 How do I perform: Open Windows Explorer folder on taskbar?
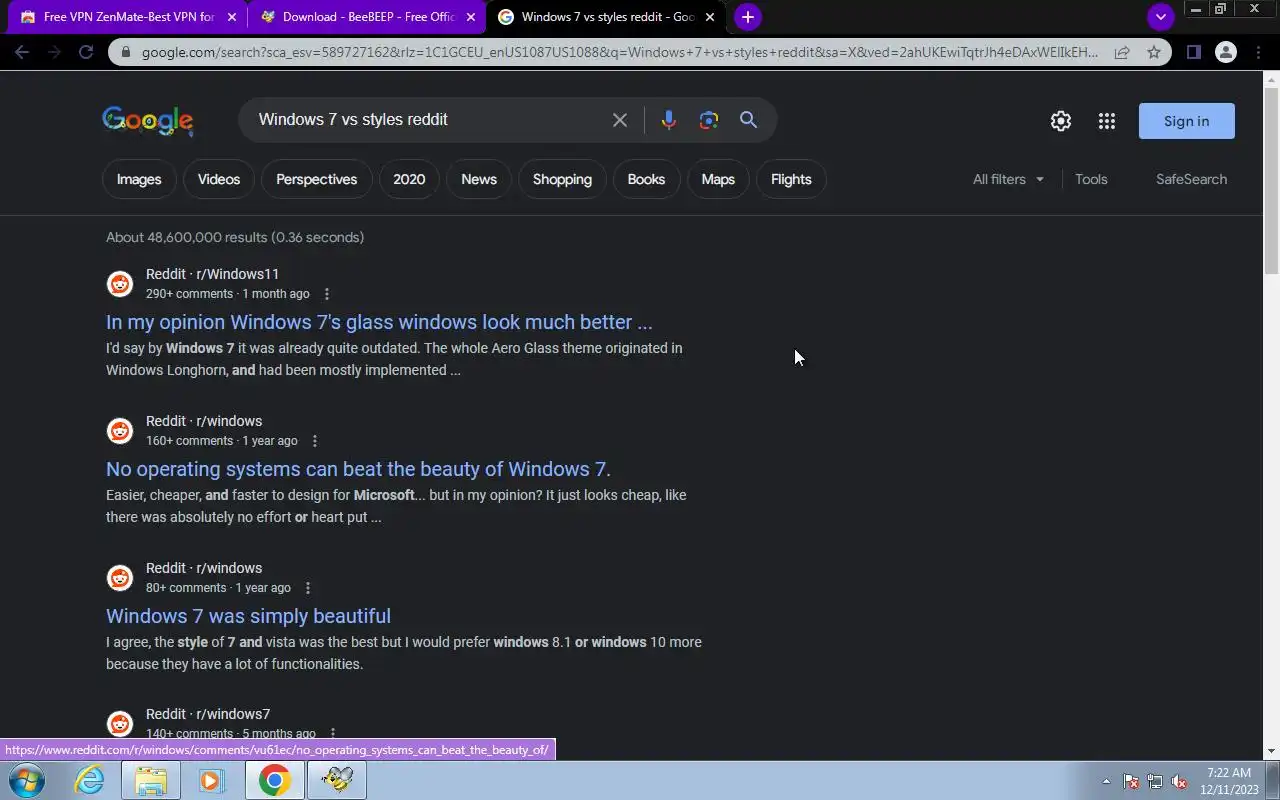pos(151,780)
